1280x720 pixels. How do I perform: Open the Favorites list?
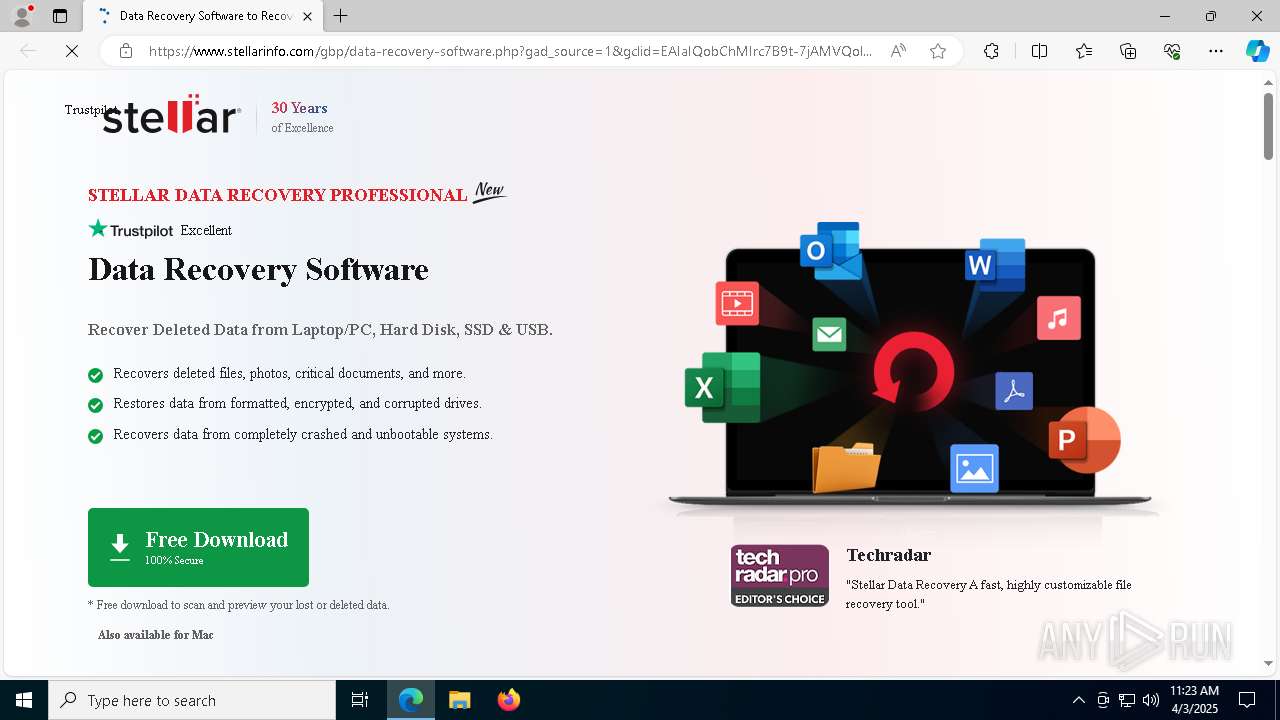(x=1084, y=51)
